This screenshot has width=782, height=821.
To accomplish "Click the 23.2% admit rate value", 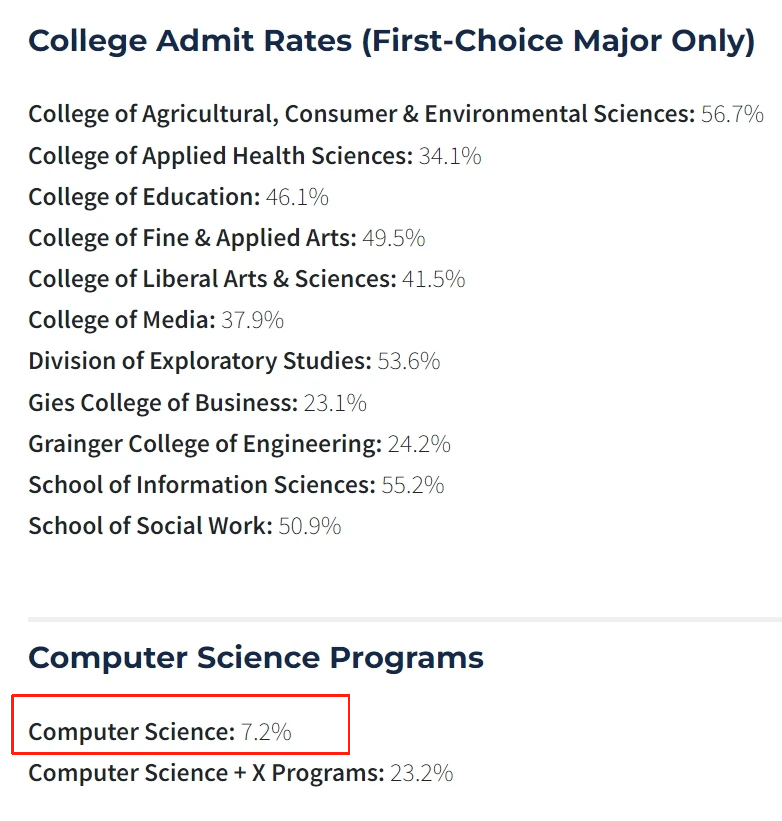I will tap(422, 773).
